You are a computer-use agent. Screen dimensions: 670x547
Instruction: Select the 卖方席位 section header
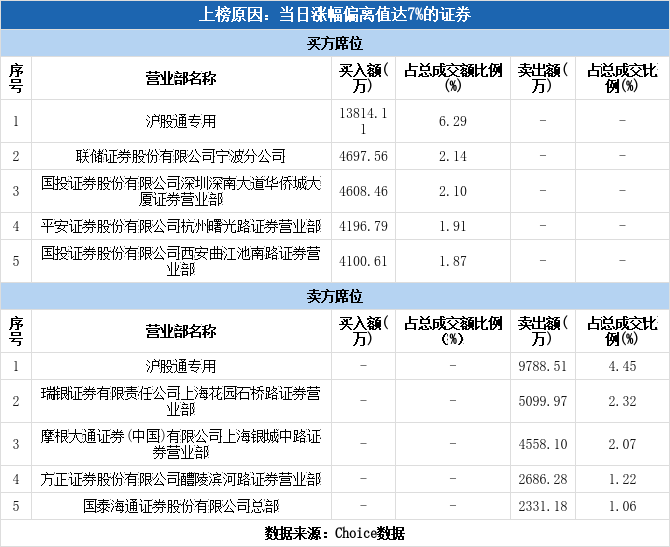pyautogui.click(x=335, y=296)
